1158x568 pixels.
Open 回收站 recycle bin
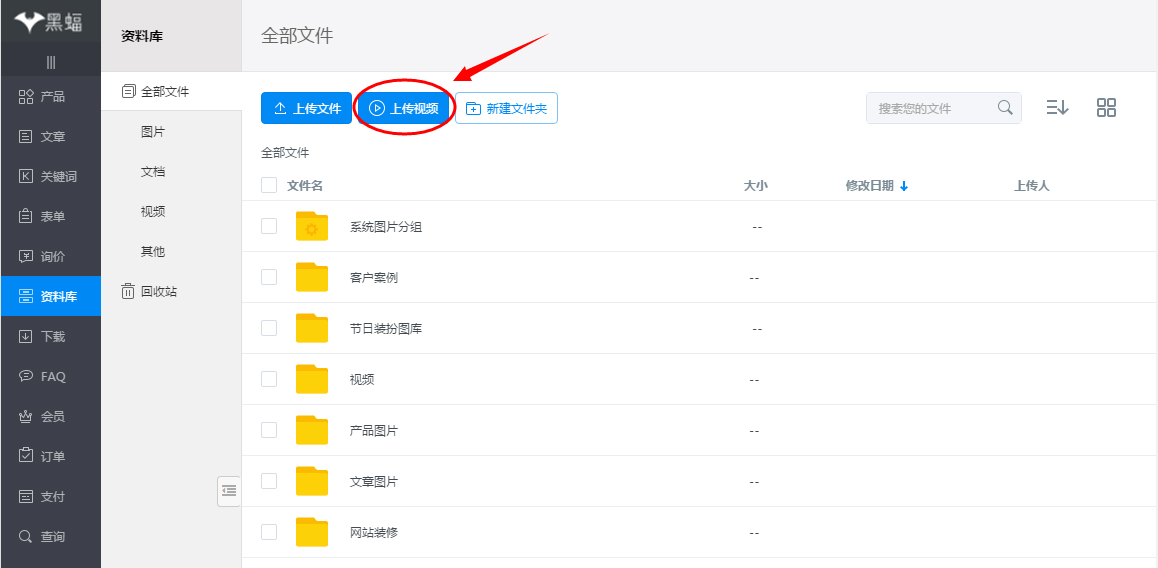click(158, 292)
